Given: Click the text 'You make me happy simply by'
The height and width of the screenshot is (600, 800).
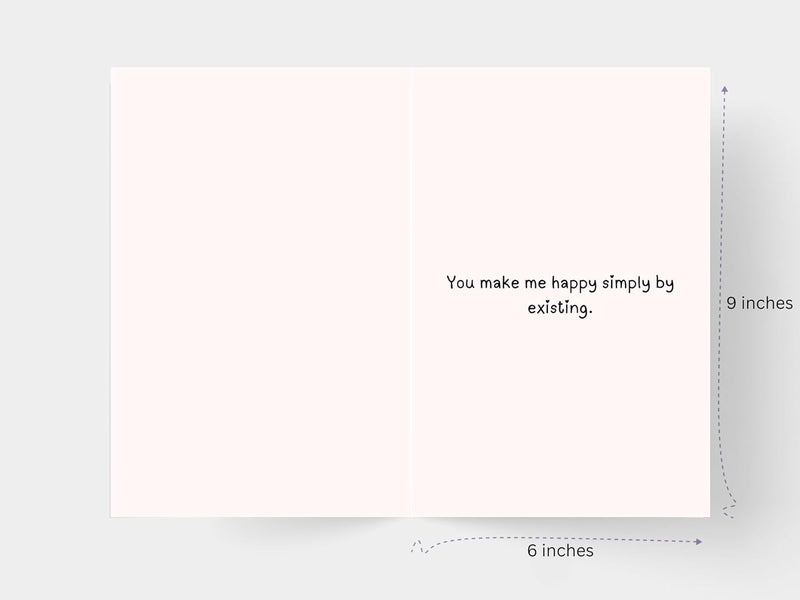Looking at the screenshot, I should click(x=560, y=283).
